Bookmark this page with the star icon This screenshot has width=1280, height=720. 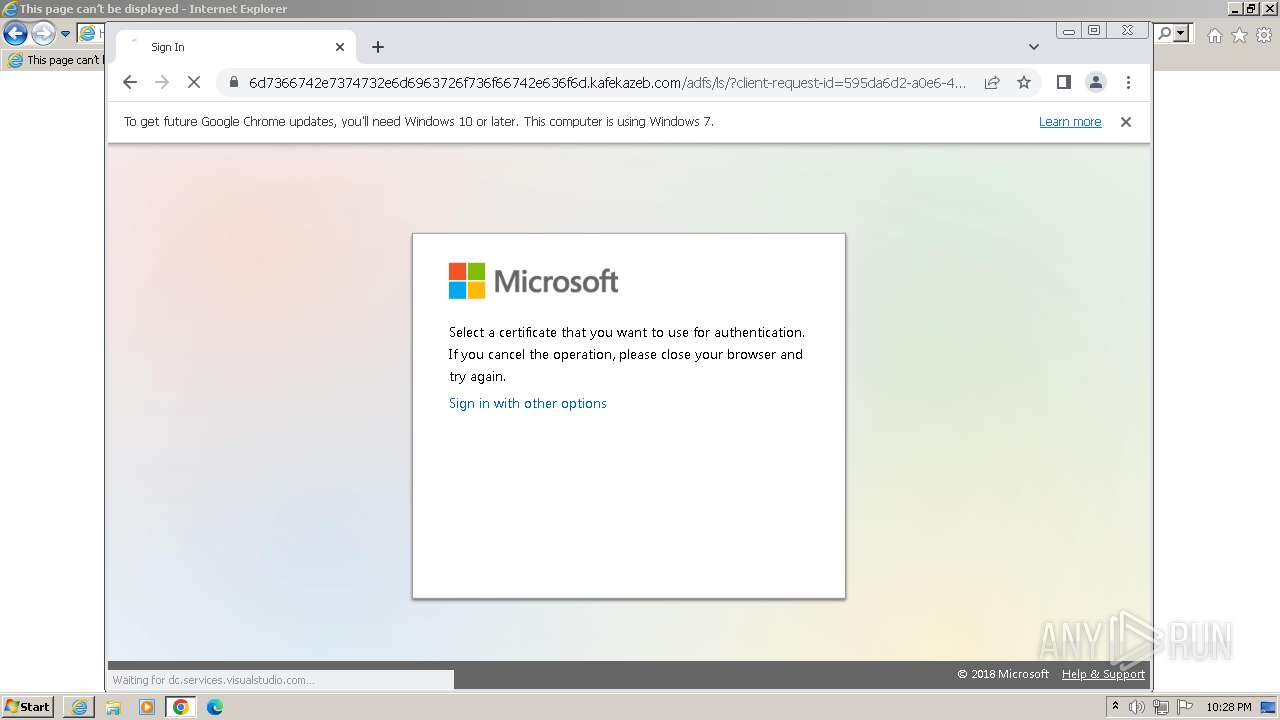1024,83
